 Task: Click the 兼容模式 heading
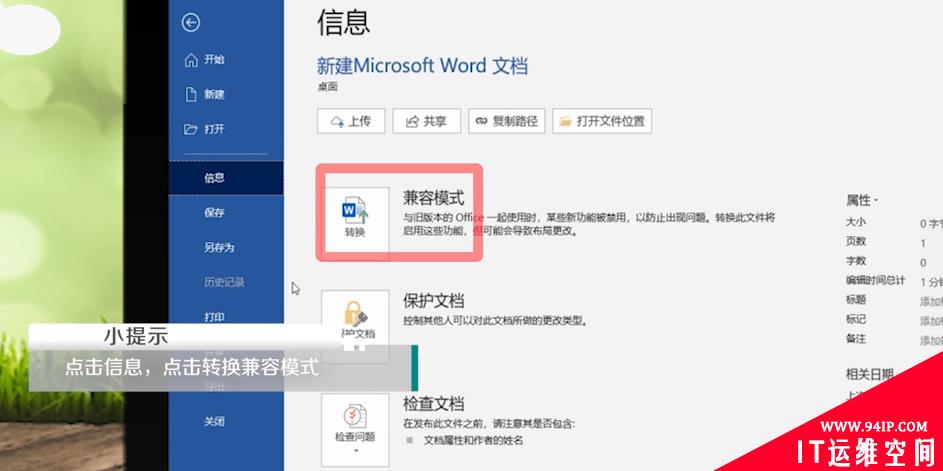(433, 198)
